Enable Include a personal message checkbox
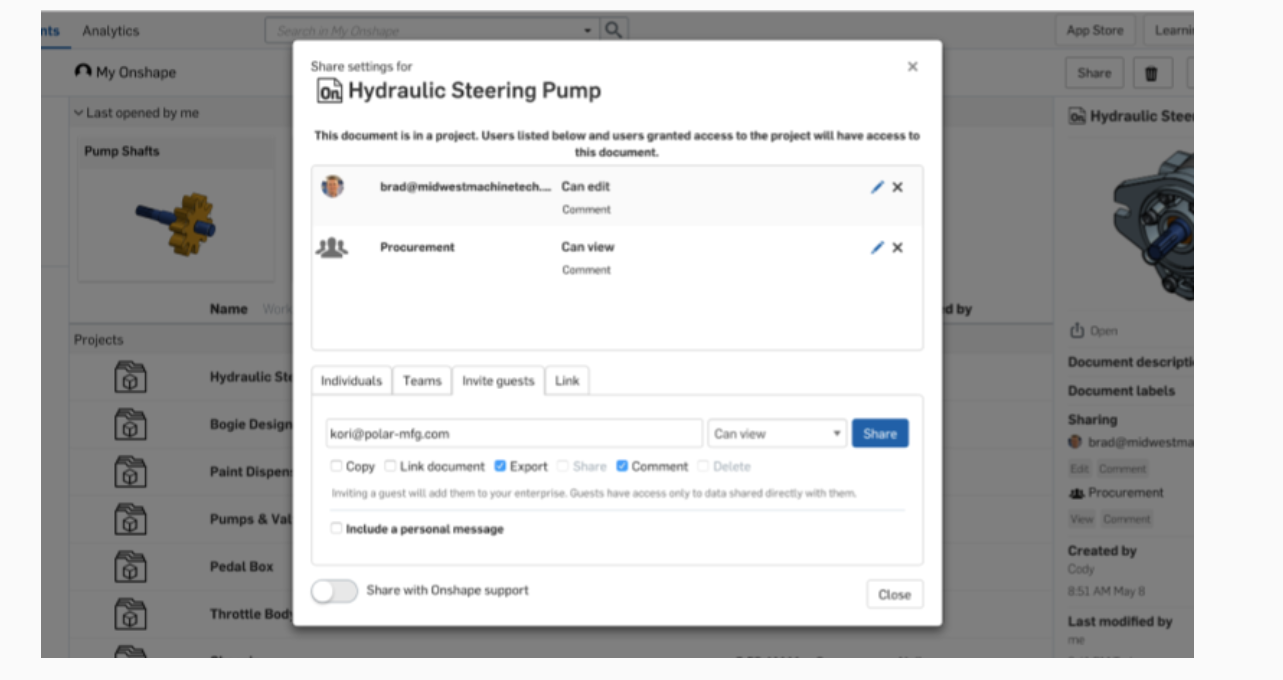Viewport: 1283px width, 680px height. (x=336, y=528)
